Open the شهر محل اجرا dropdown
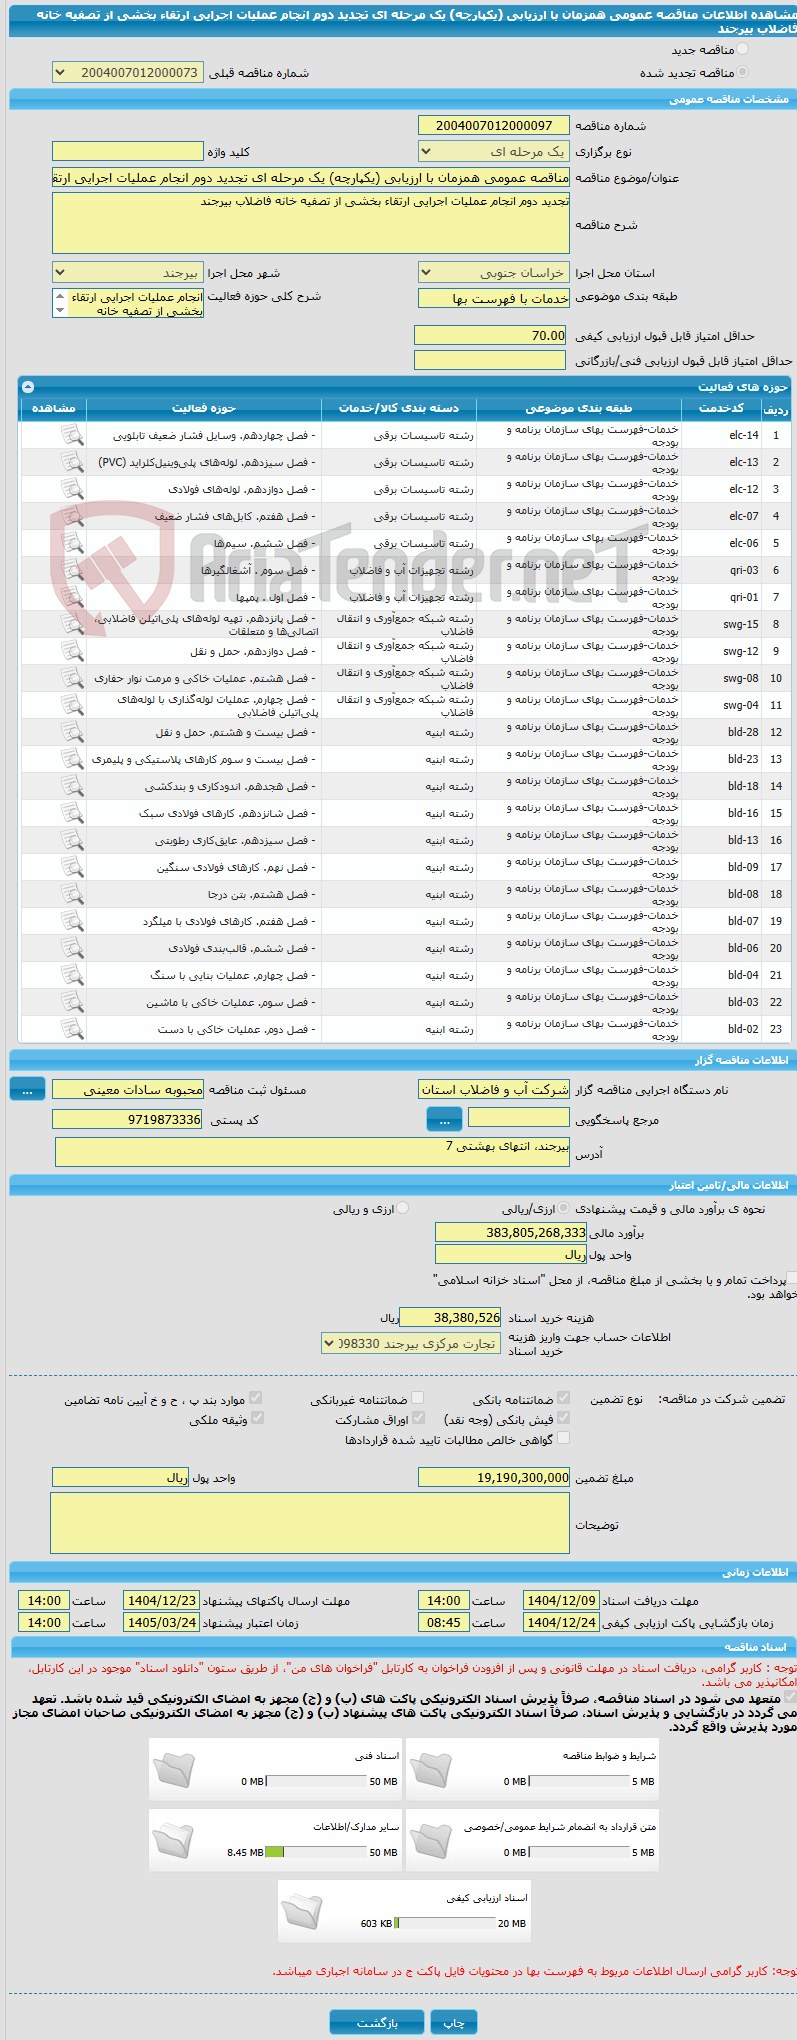Screen dimensions: 797x2040 point(128,273)
